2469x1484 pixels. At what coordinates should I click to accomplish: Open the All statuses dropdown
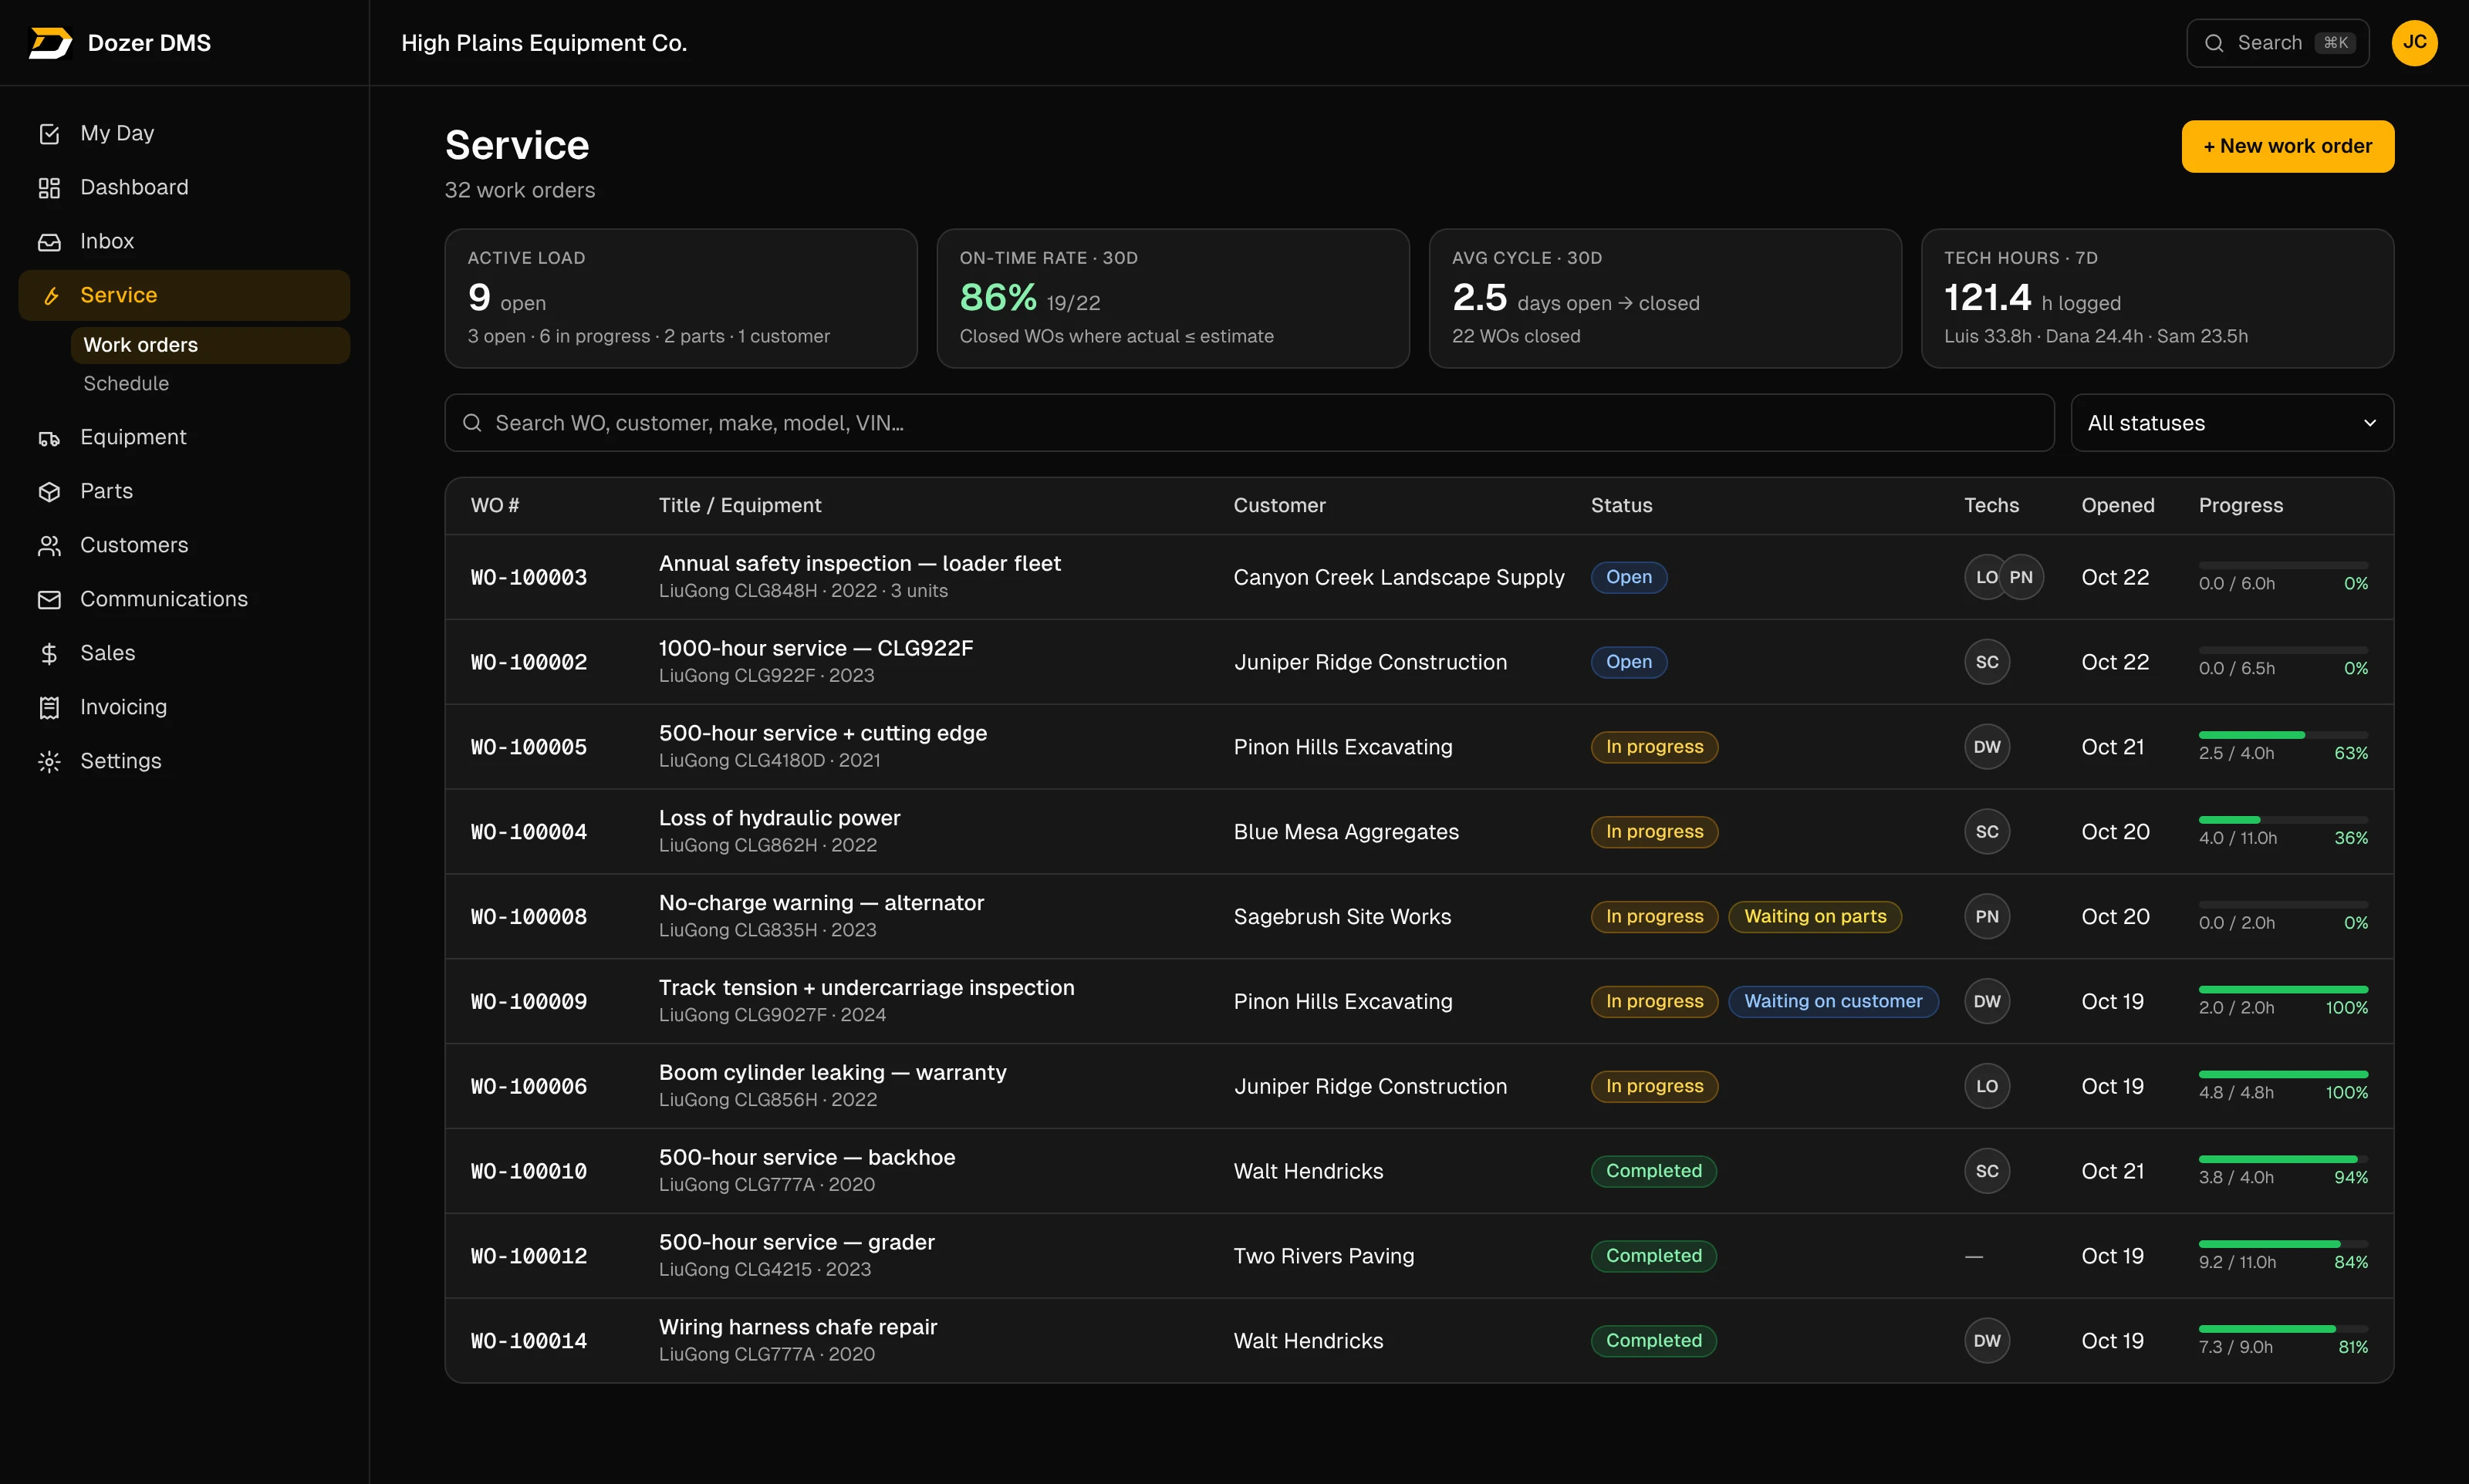click(x=2231, y=423)
